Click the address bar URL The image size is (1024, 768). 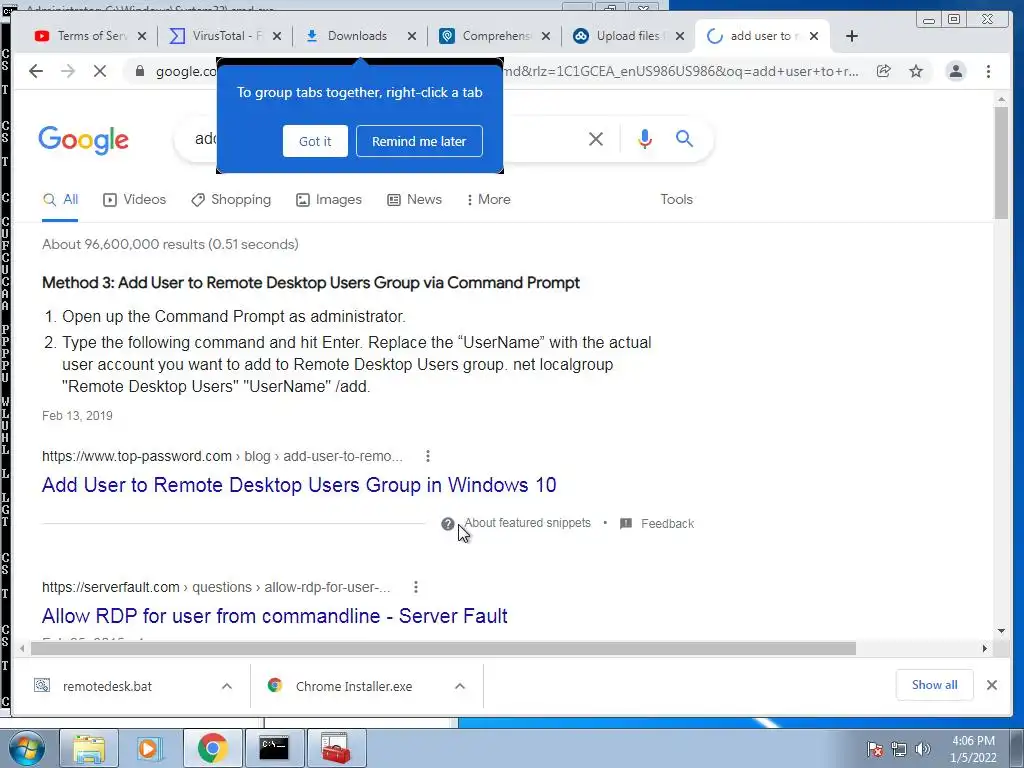tap(507, 71)
